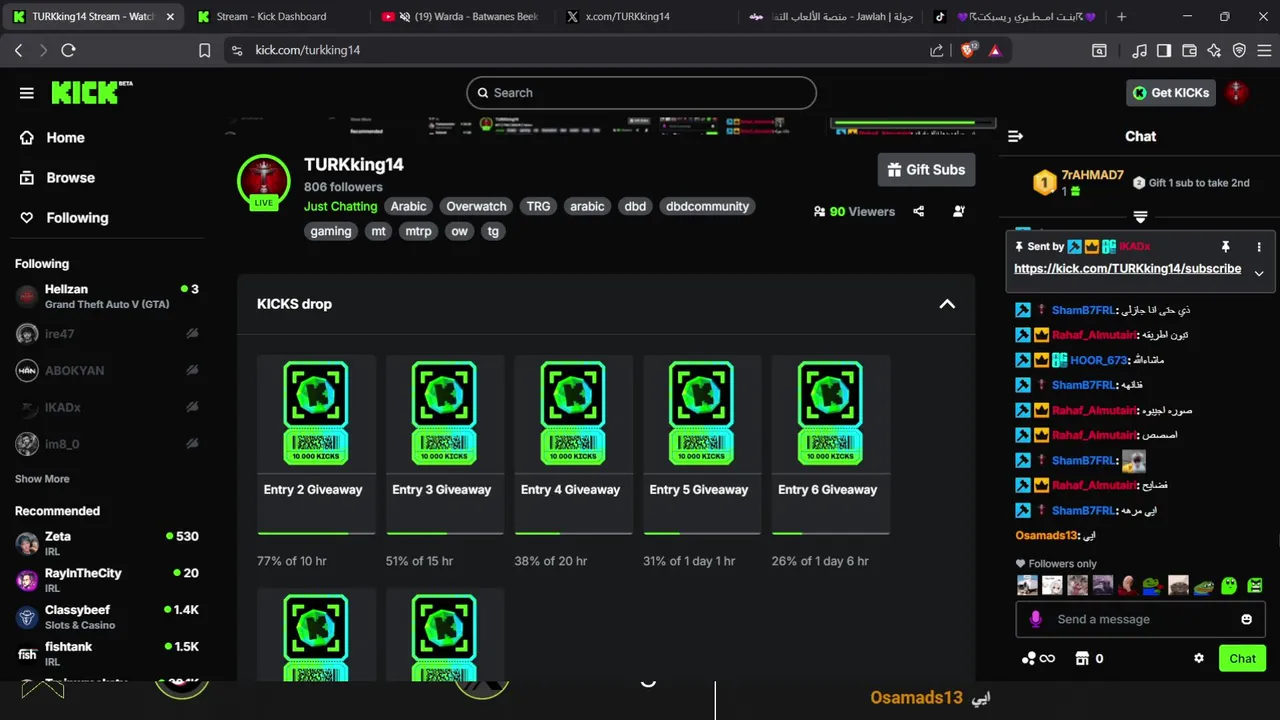
Task: Send message with green Chat button
Action: coord(1242,658)
